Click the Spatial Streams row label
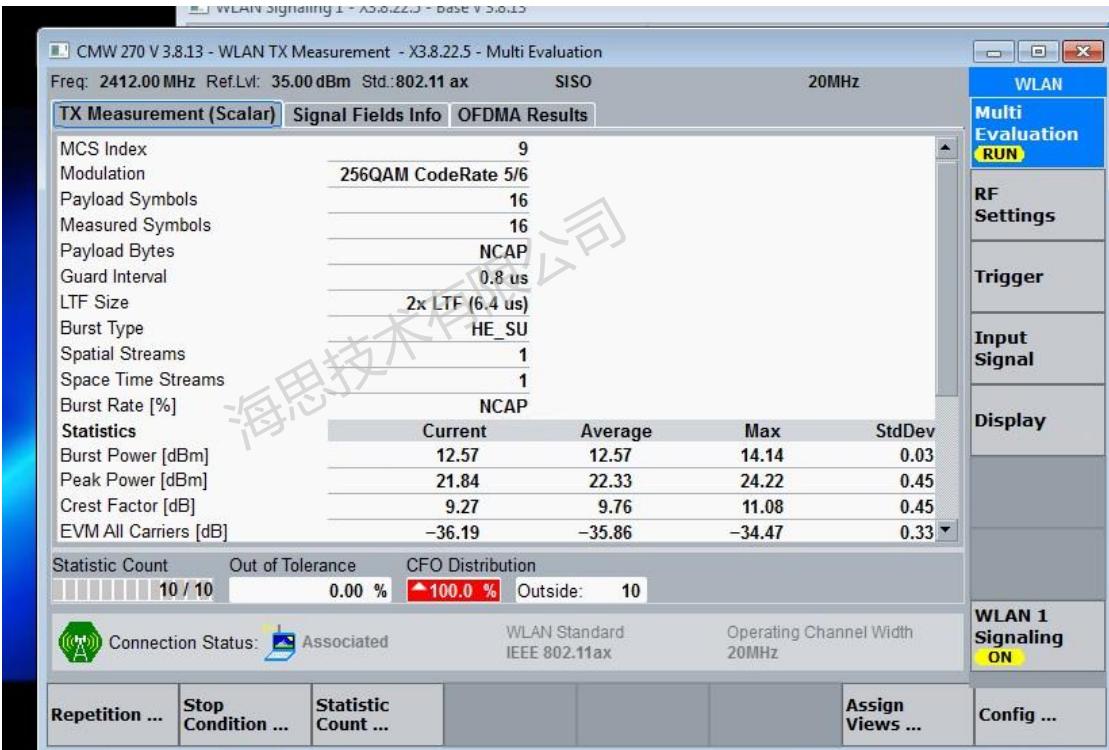 point(122,354)
